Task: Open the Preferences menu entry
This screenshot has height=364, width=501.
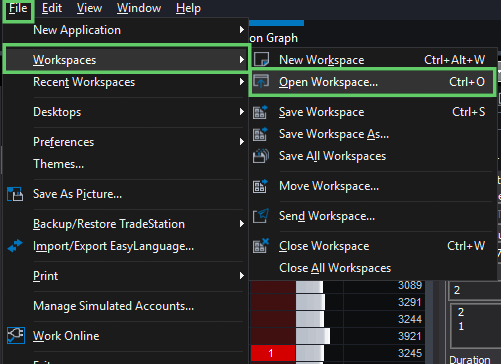Action: (x=63, y=142)
